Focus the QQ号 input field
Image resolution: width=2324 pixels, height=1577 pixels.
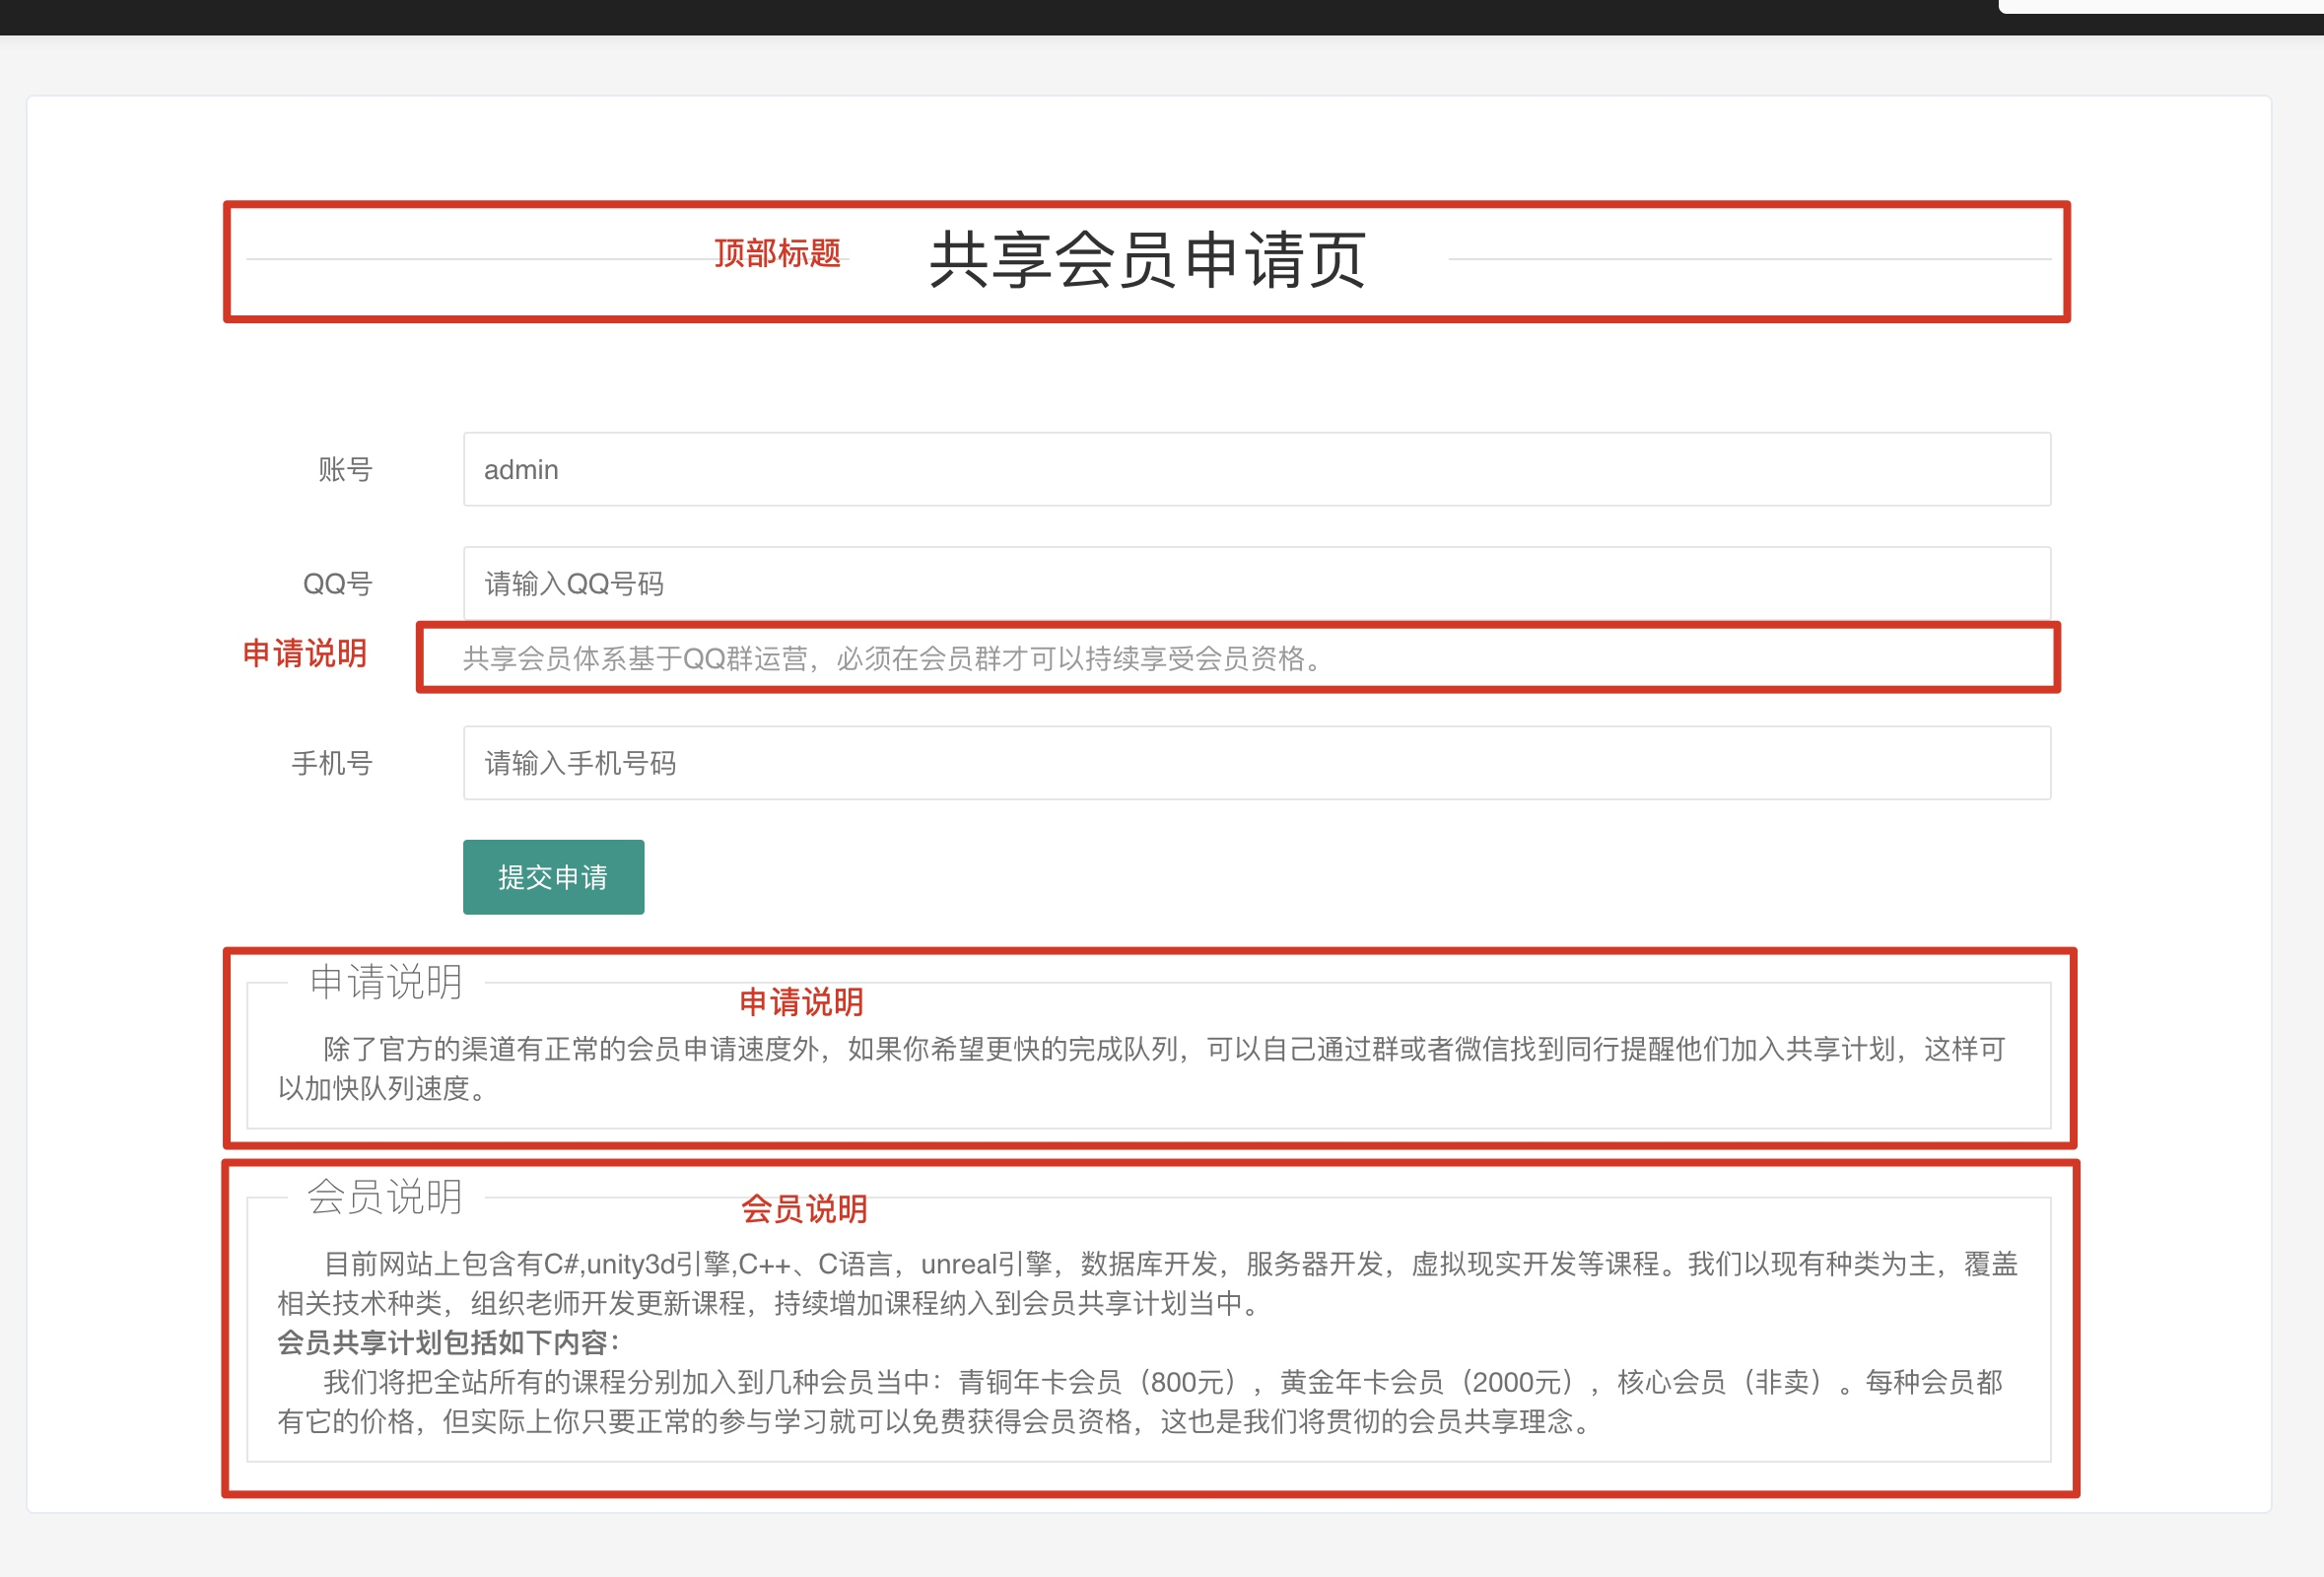(x=1256, y=583)
